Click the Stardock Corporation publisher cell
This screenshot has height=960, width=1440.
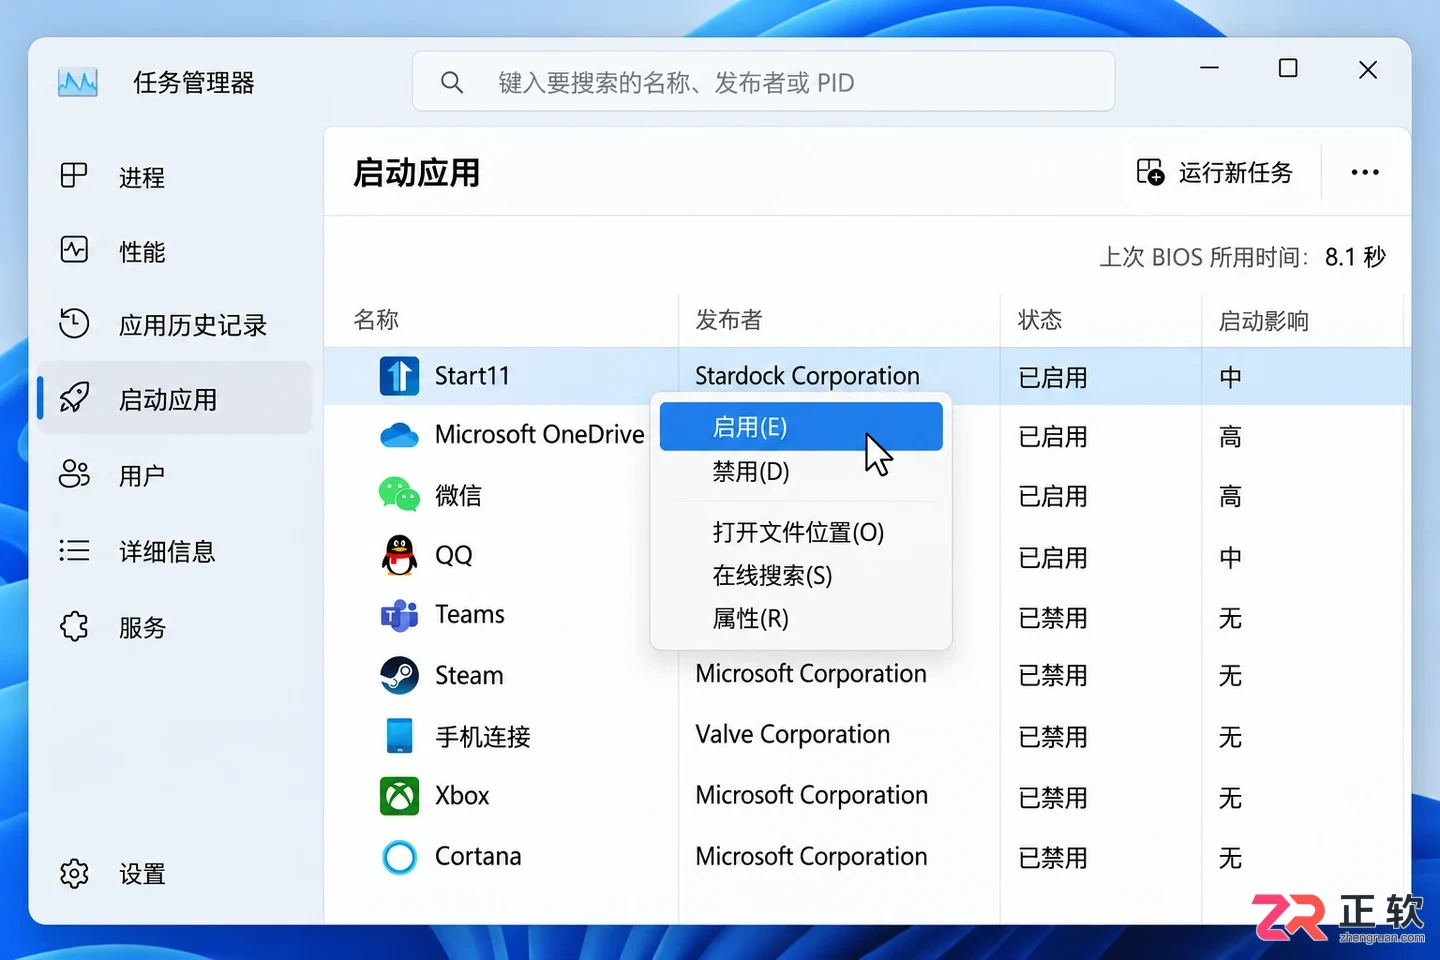(807, 376)
